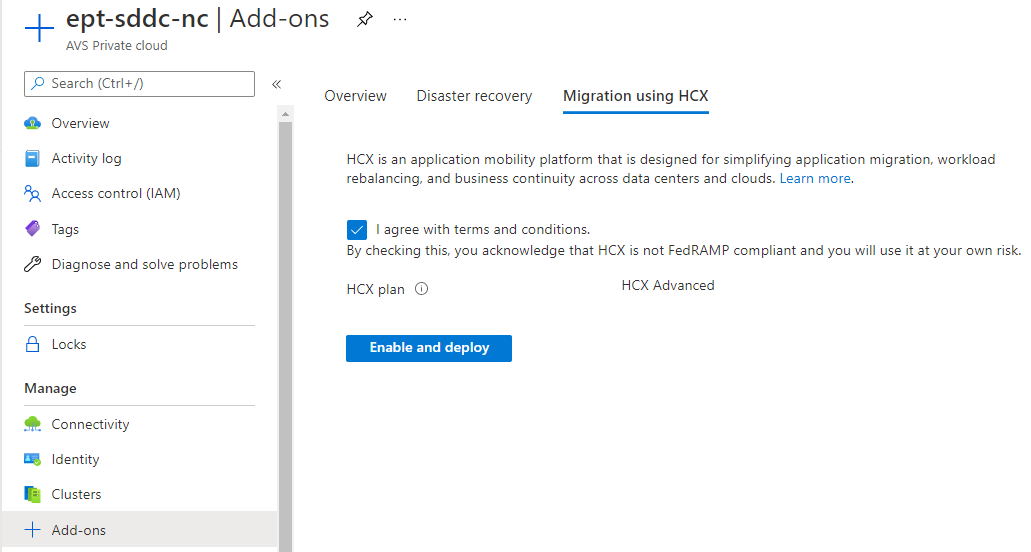Click the Clusters icon in sidebar
Image resolution: width=1031 pixels, height=552 pixels.
coord(33,495)
